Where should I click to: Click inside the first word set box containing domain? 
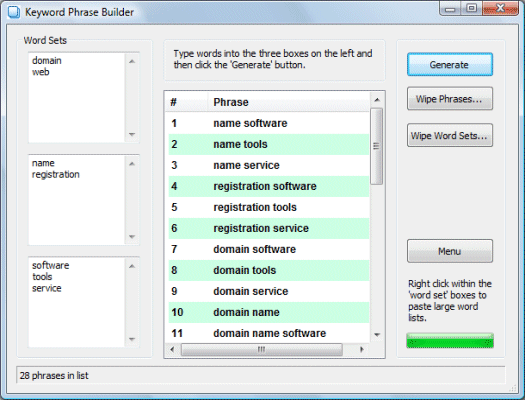tap(77, 98)
